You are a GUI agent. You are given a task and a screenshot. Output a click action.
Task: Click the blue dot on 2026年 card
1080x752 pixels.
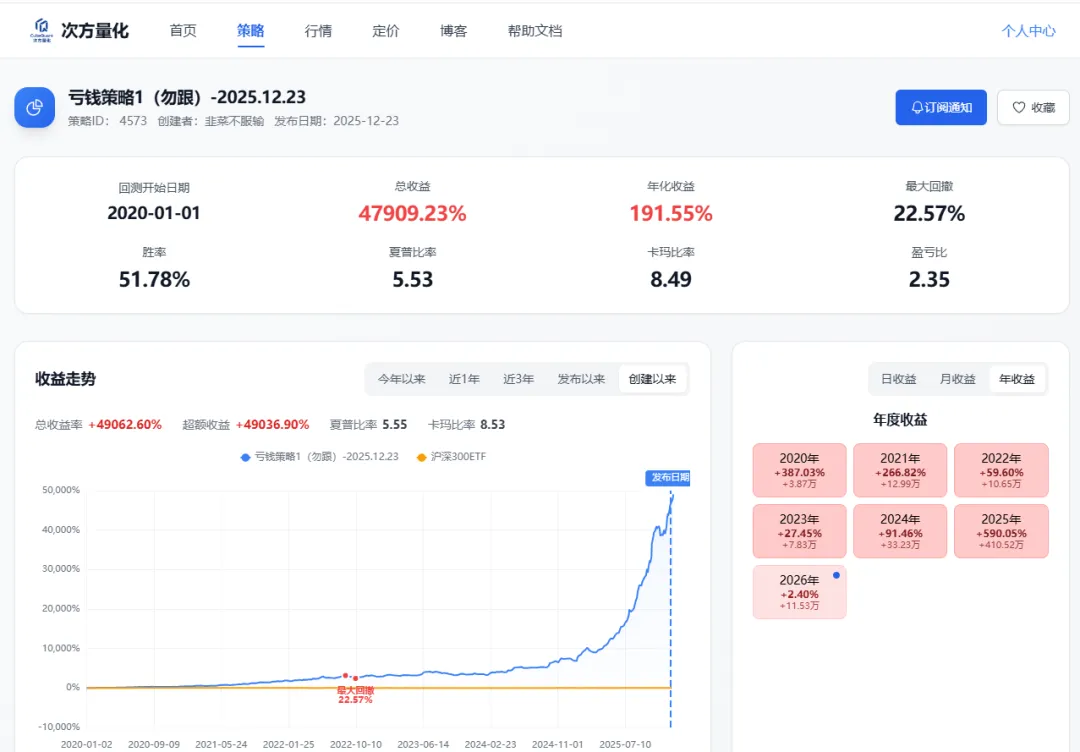[x=836, y=575]
